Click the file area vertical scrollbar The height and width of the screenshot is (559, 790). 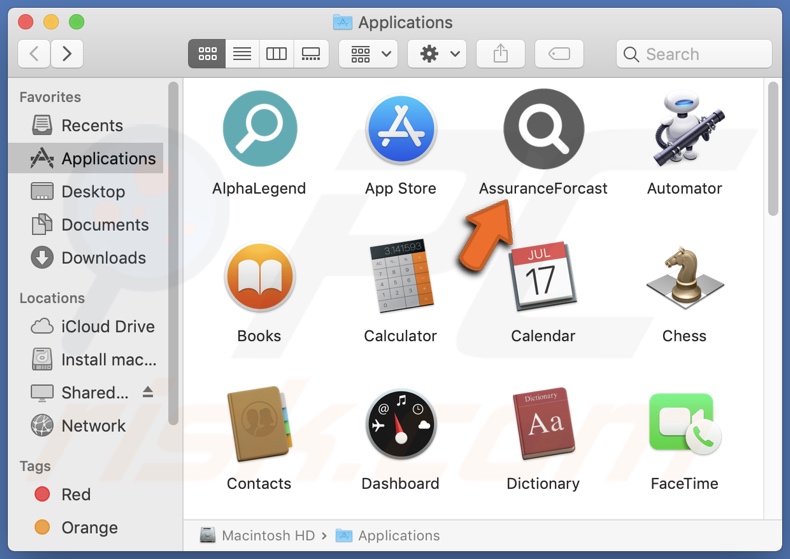(x=773, y=149)
